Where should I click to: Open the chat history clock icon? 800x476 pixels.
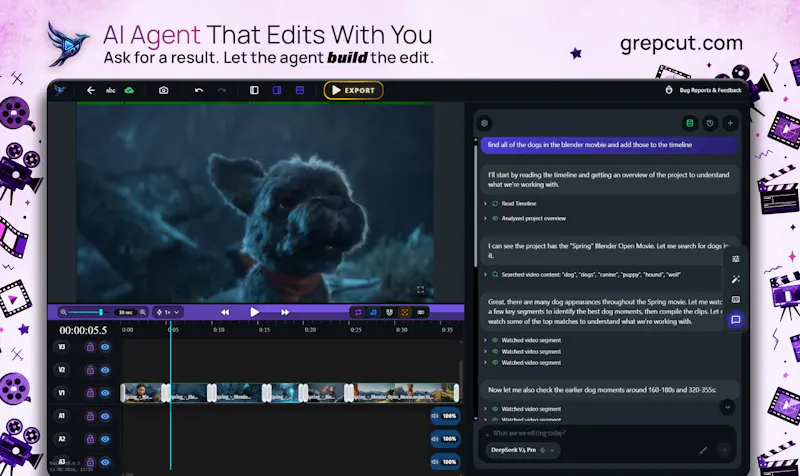pos(710,123)
